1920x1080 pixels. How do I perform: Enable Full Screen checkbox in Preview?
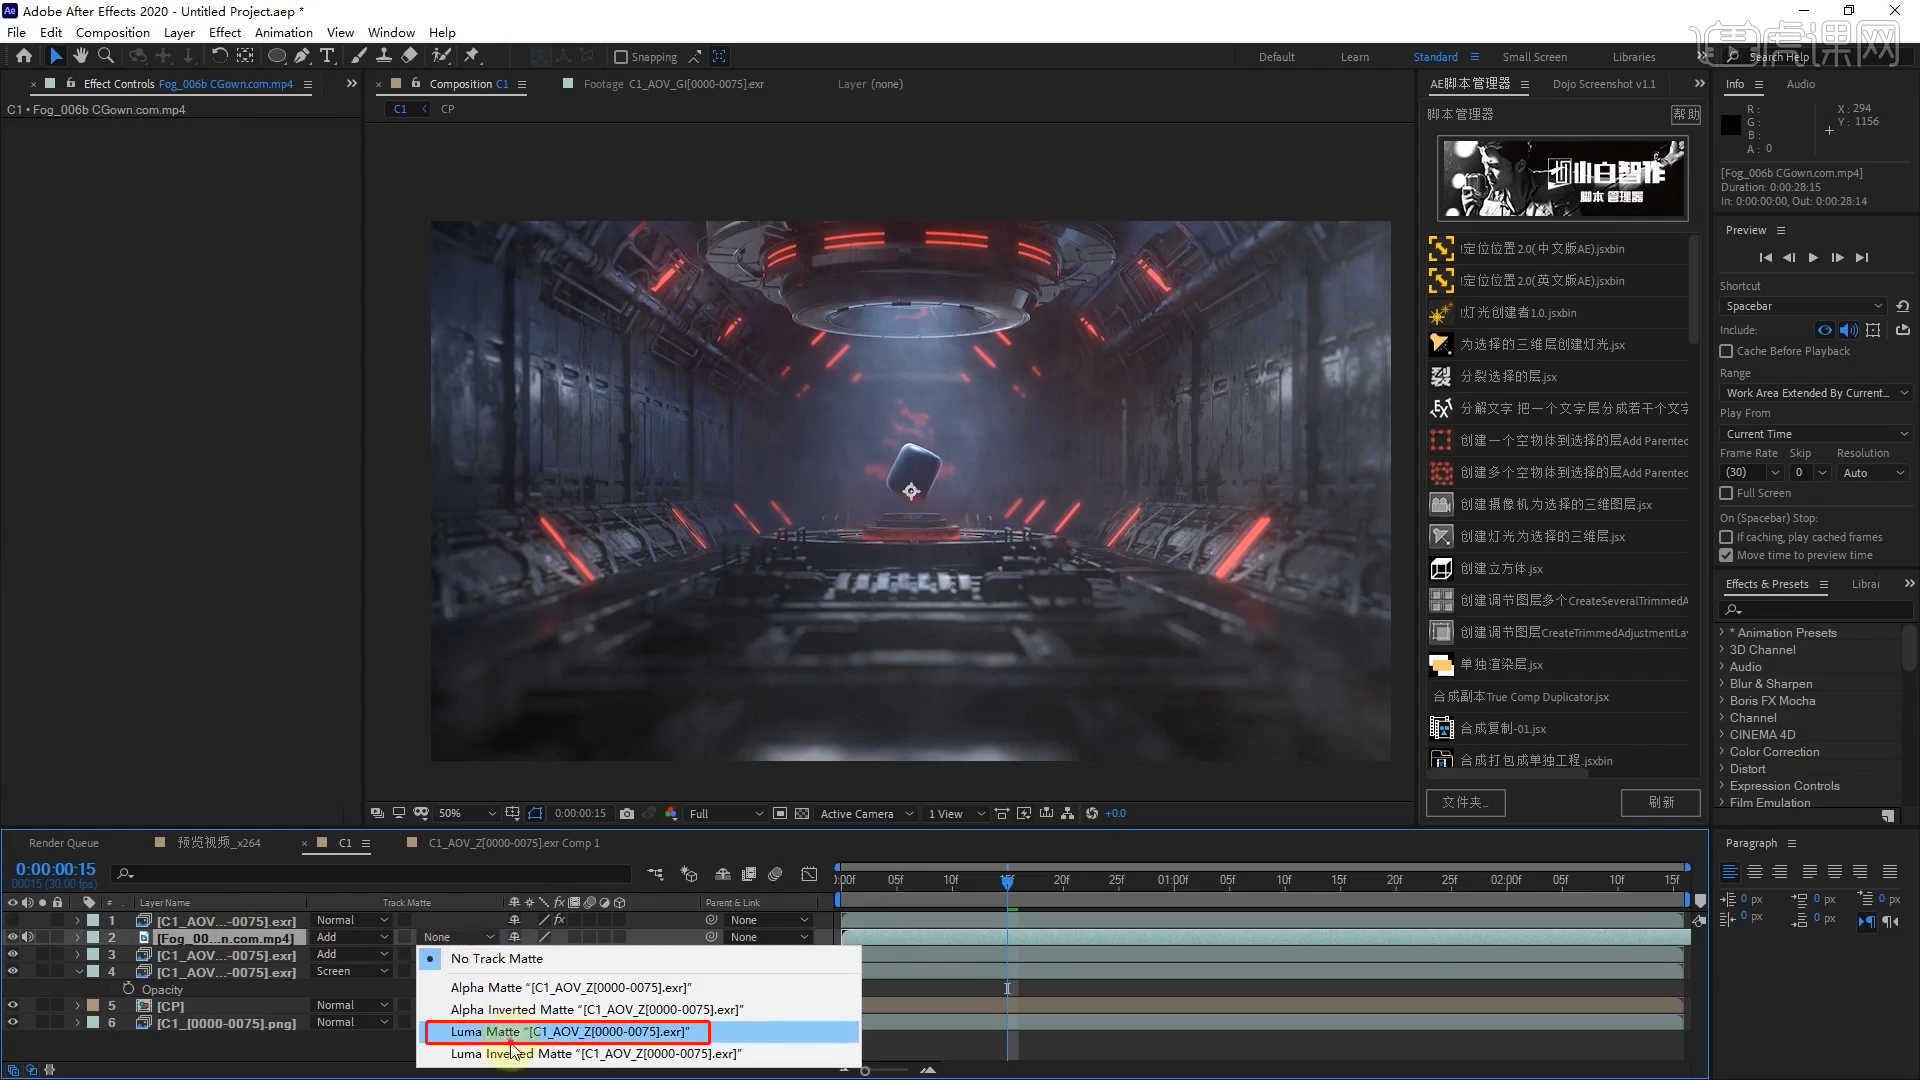coord(1726,493)
